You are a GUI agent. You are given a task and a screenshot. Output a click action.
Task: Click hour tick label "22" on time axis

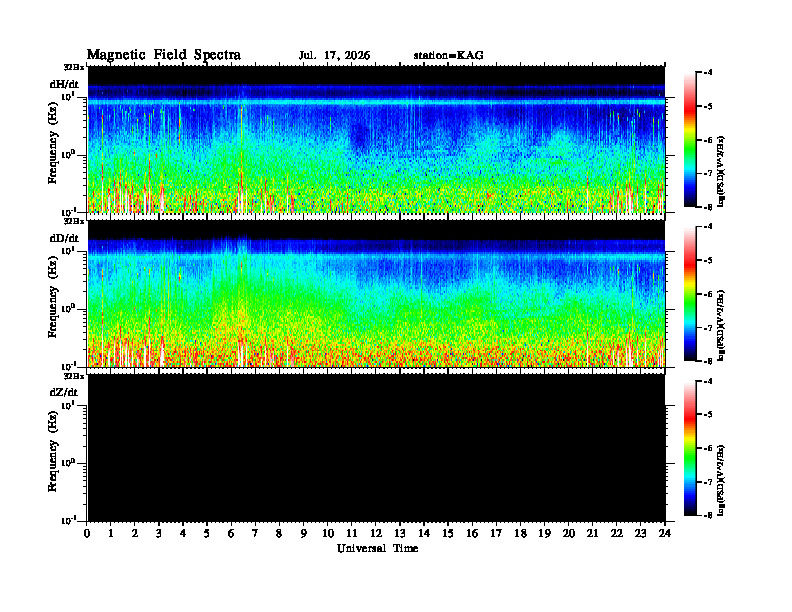point(616,534)
